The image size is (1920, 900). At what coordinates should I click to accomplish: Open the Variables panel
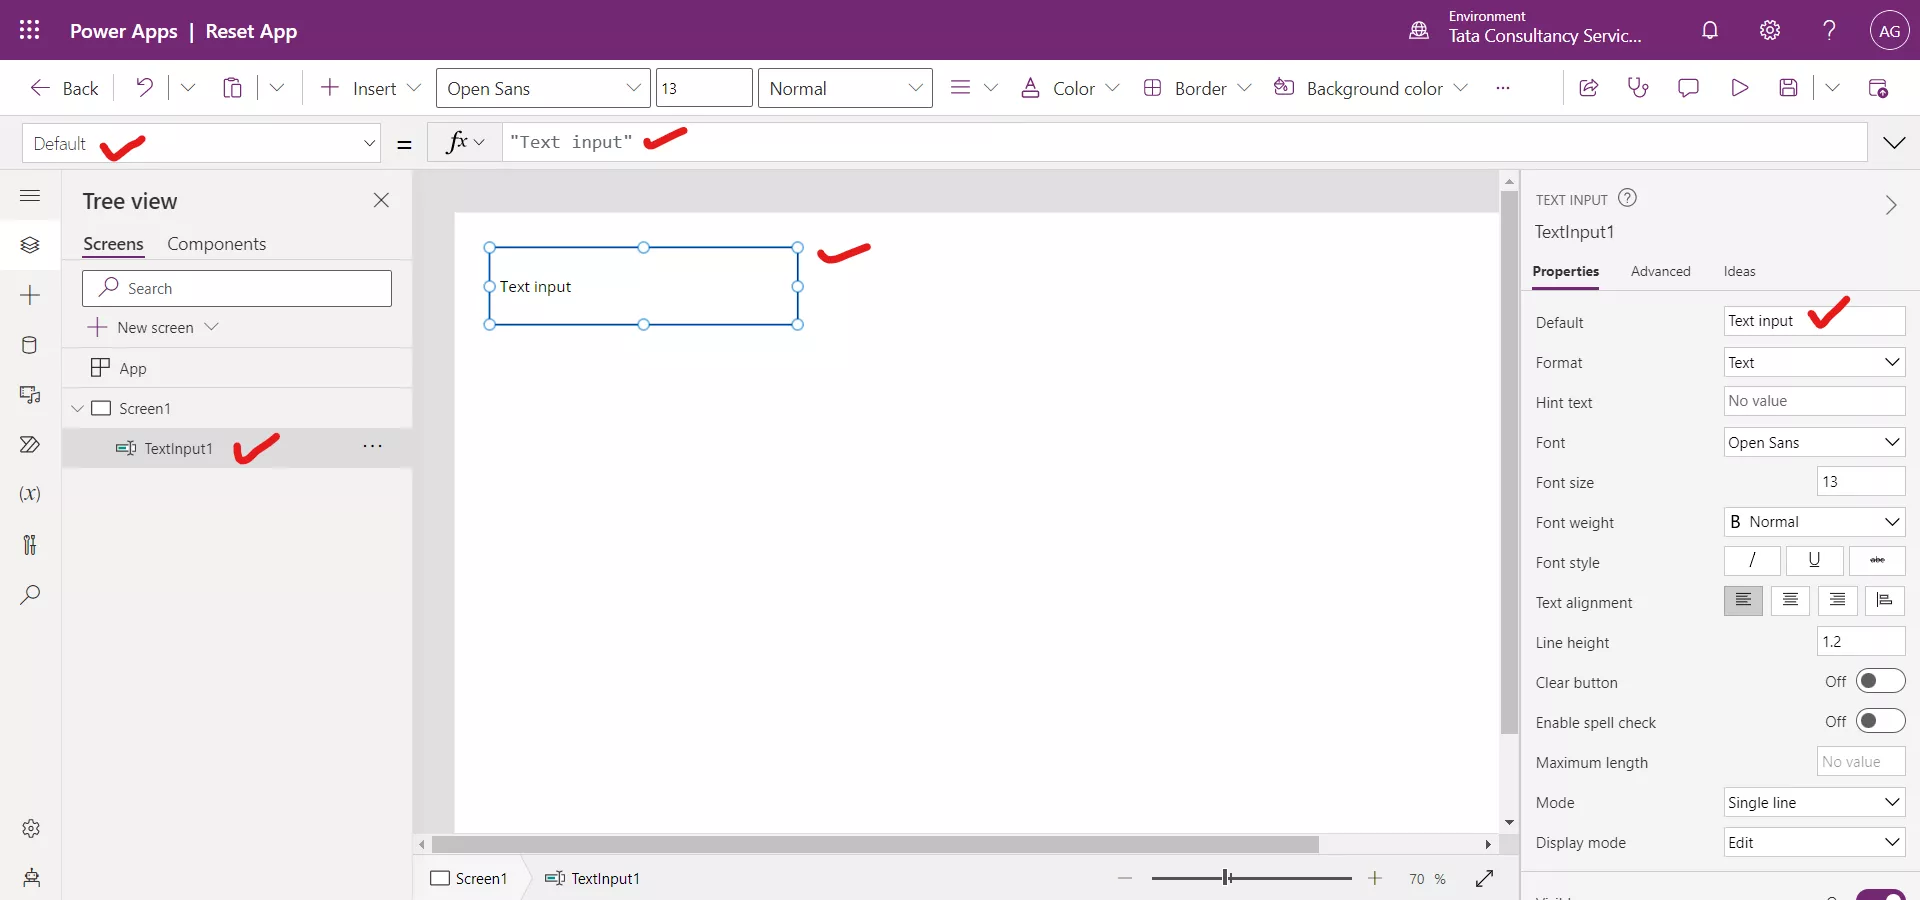coord(30,495)
